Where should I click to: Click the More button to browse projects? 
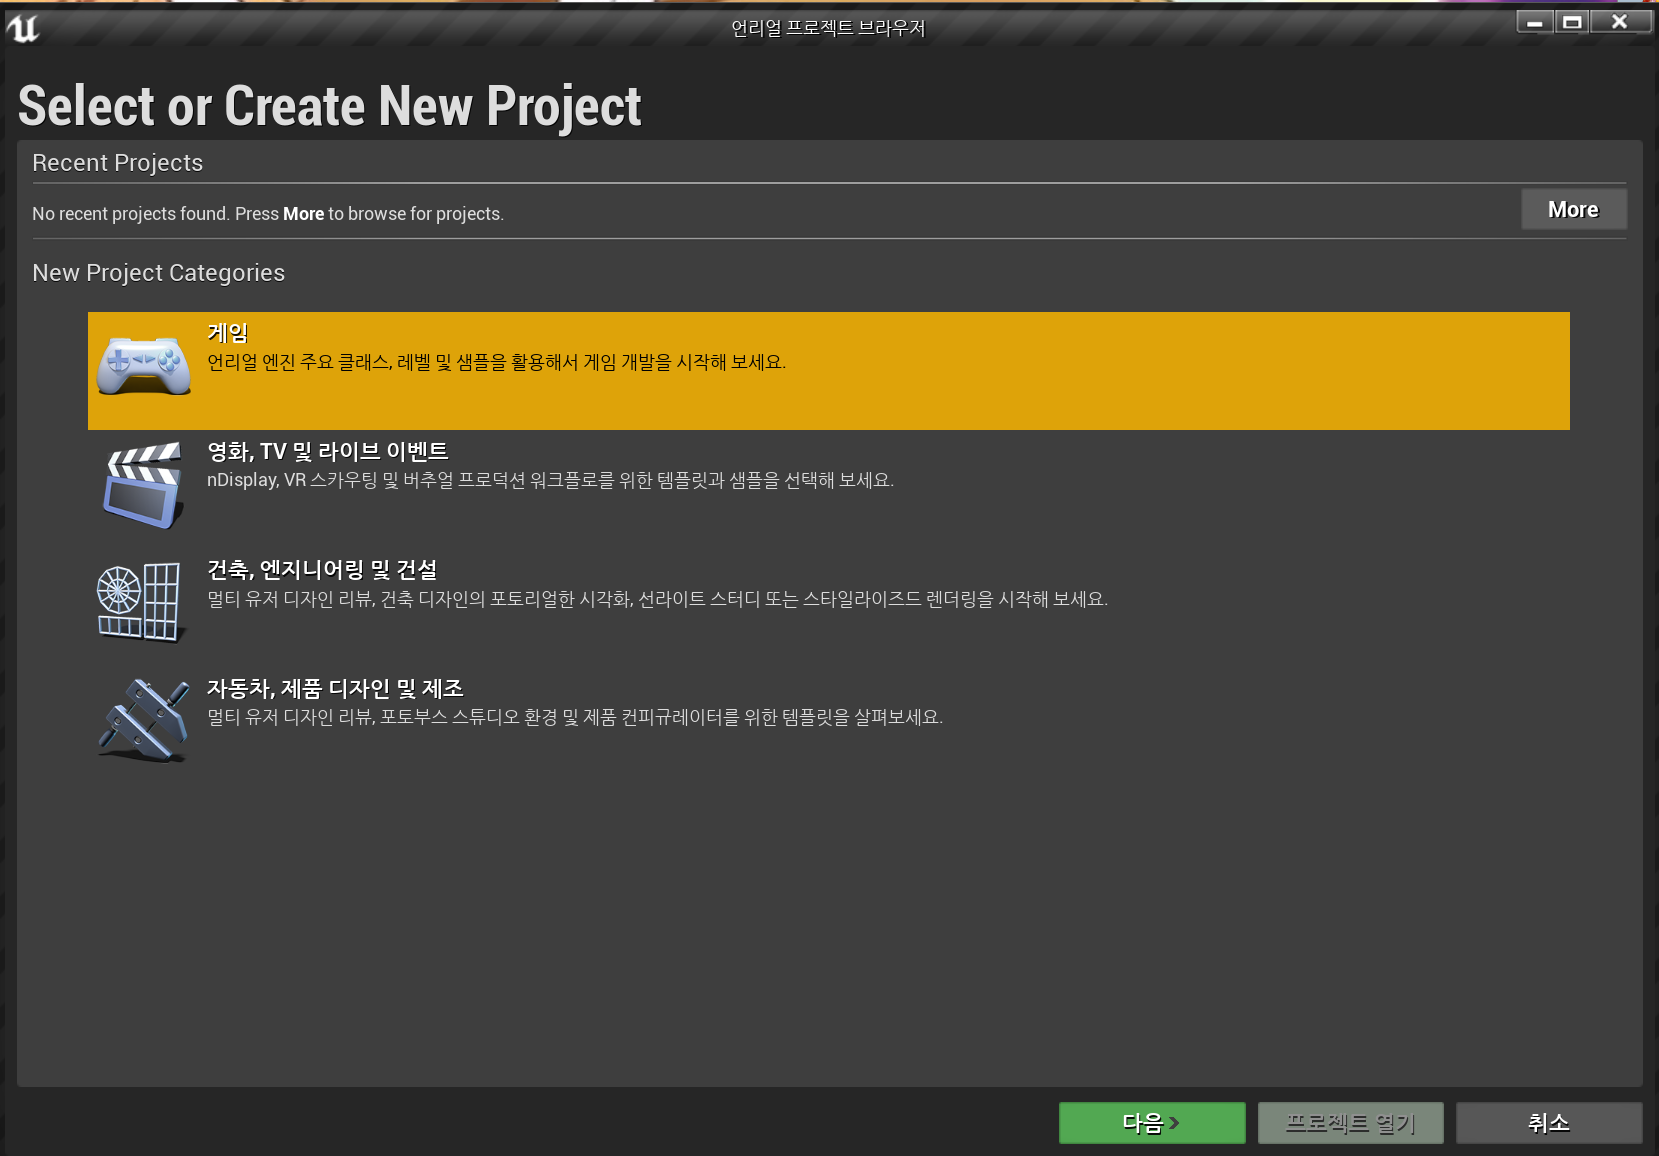tap(1574, 209)
